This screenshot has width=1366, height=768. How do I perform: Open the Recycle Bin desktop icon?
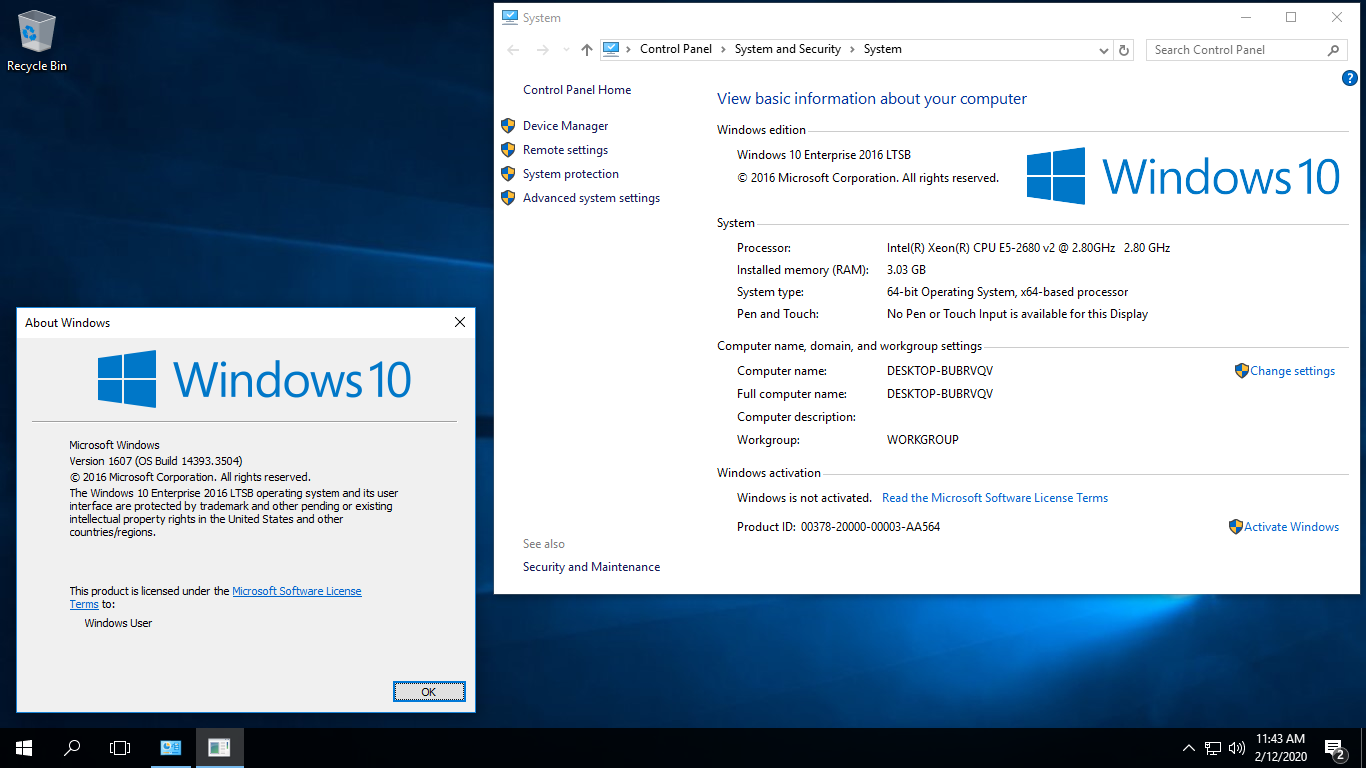coord(37,41)
